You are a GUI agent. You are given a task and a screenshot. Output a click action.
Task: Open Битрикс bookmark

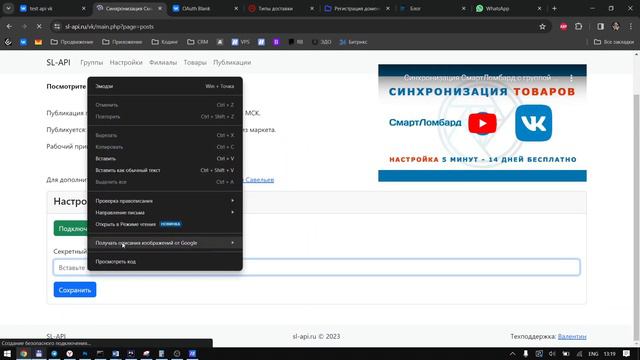coord(353,42)
